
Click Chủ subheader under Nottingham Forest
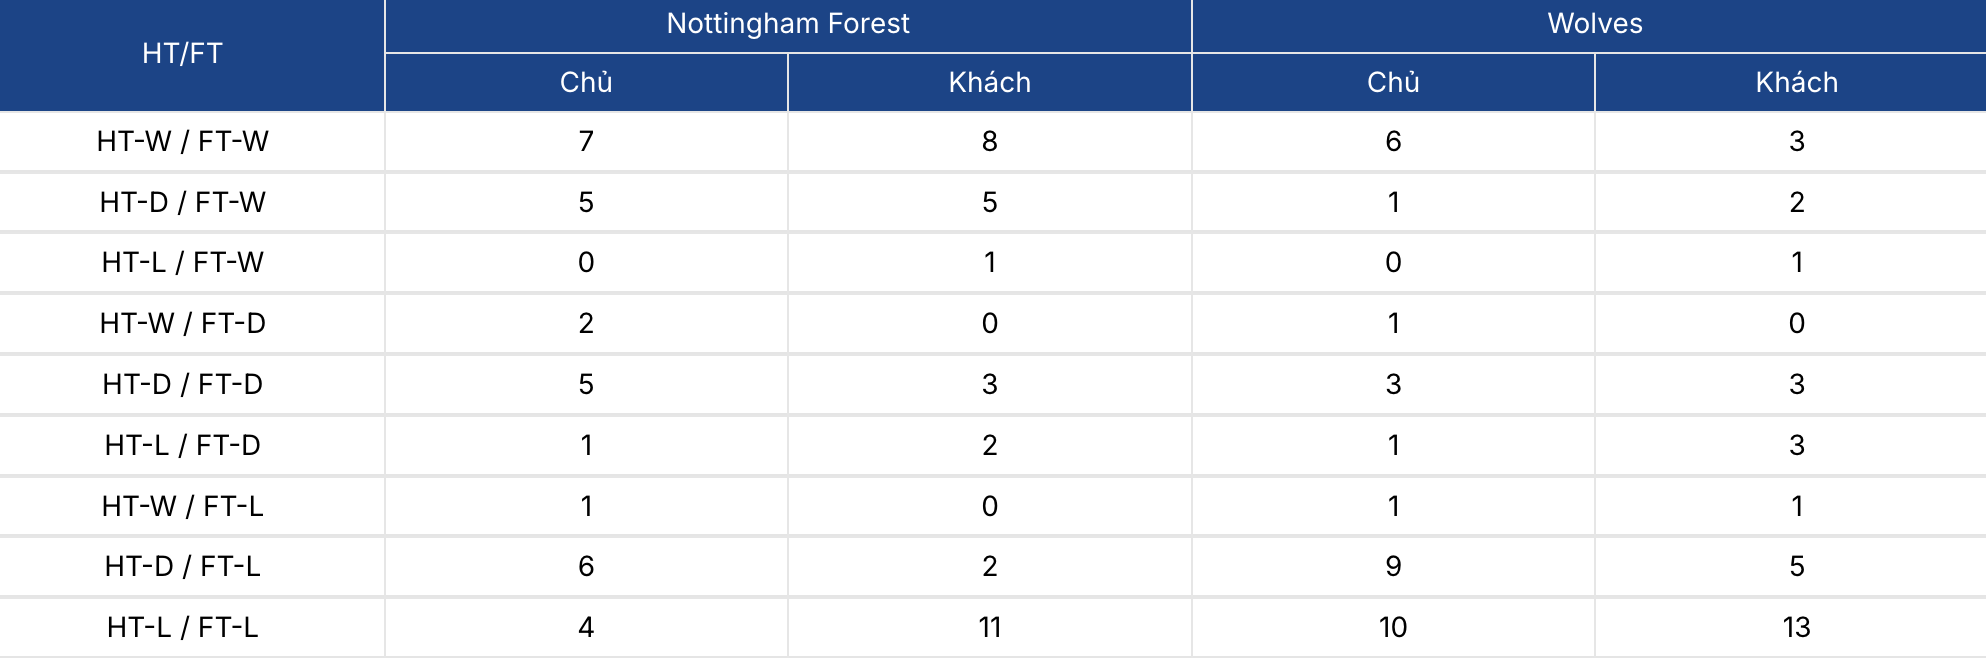tap(586, 82)
